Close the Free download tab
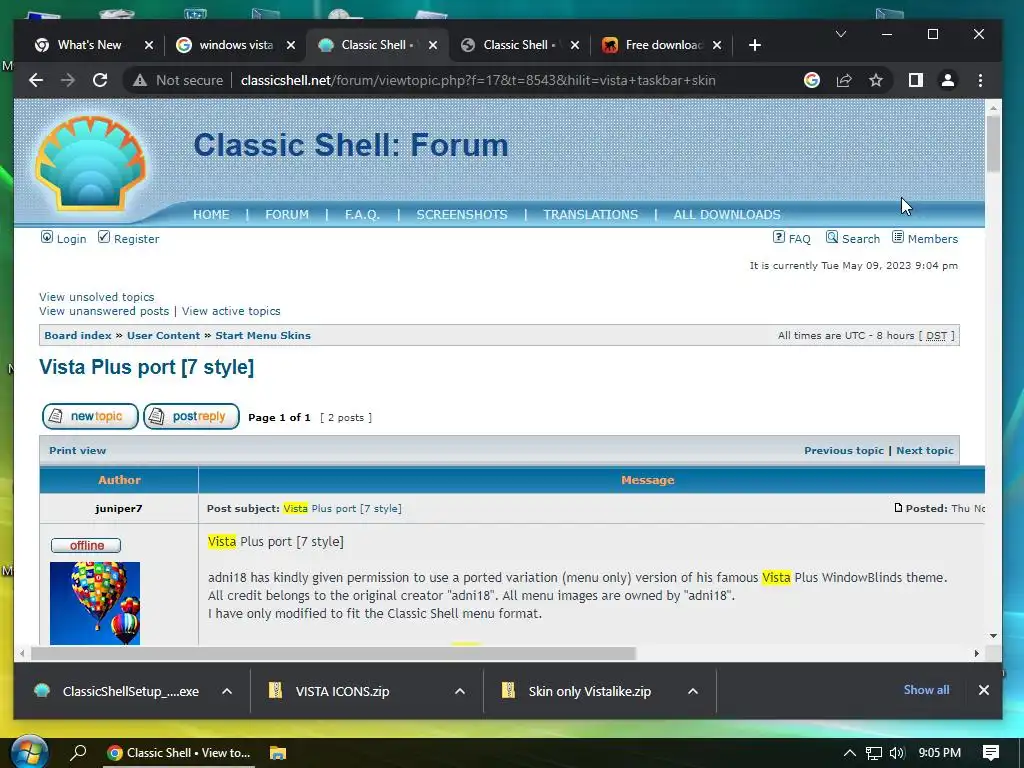This screenshot has height=768, width=1024. pyautogui.click(x=717, y=45)
